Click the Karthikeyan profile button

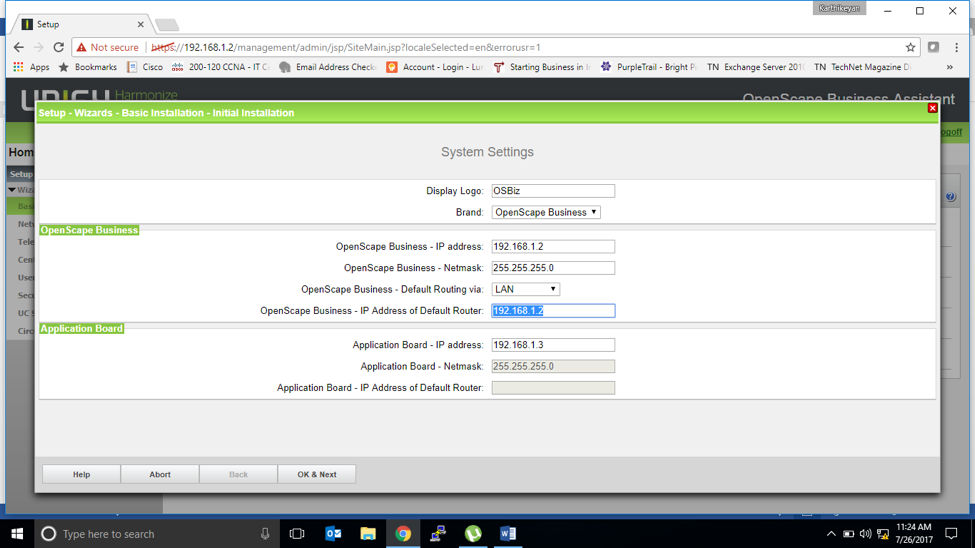pos(839,8)
